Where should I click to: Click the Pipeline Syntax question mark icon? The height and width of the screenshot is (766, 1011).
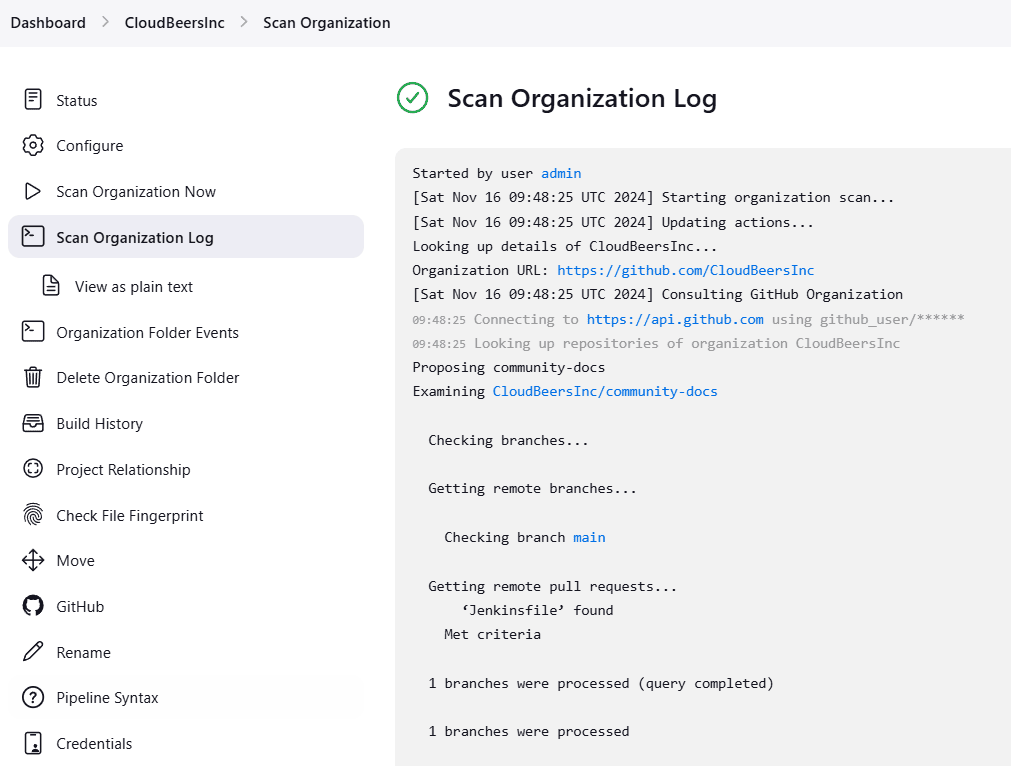pos(33,698)
